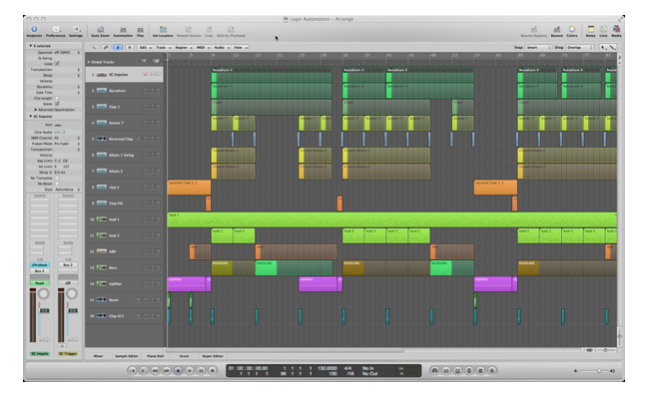Collapse the SC Impulse track parameters

pyautogui.click(x=30, y=116)
